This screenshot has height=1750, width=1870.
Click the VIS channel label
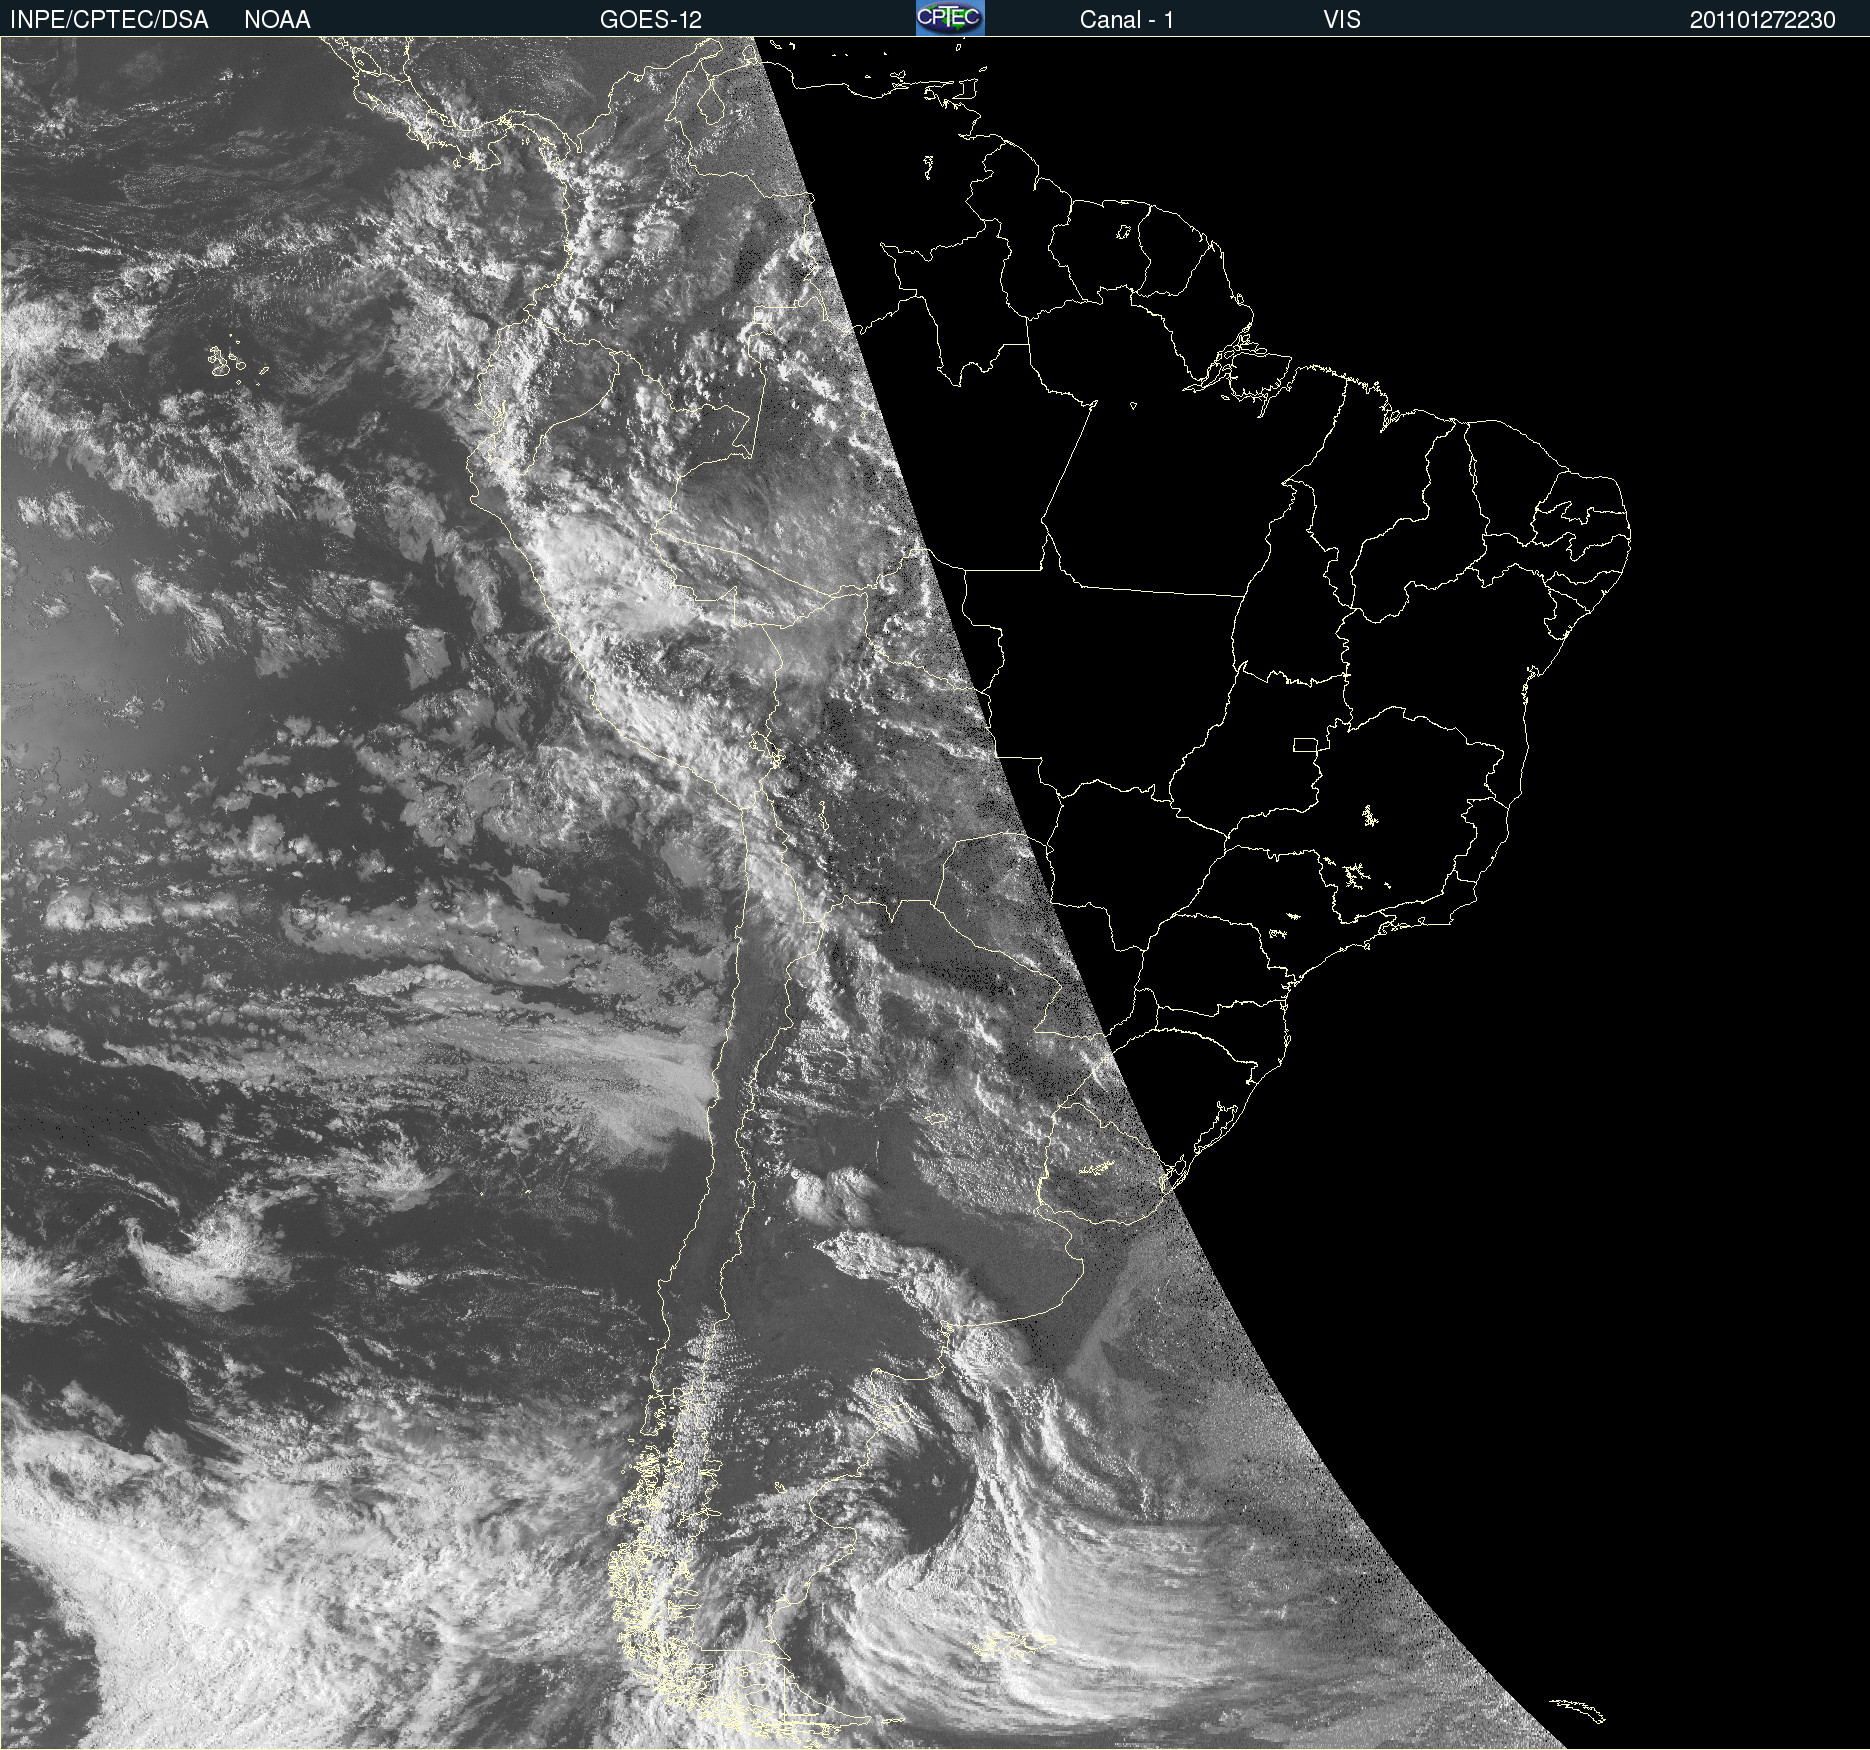point(1342,20)
